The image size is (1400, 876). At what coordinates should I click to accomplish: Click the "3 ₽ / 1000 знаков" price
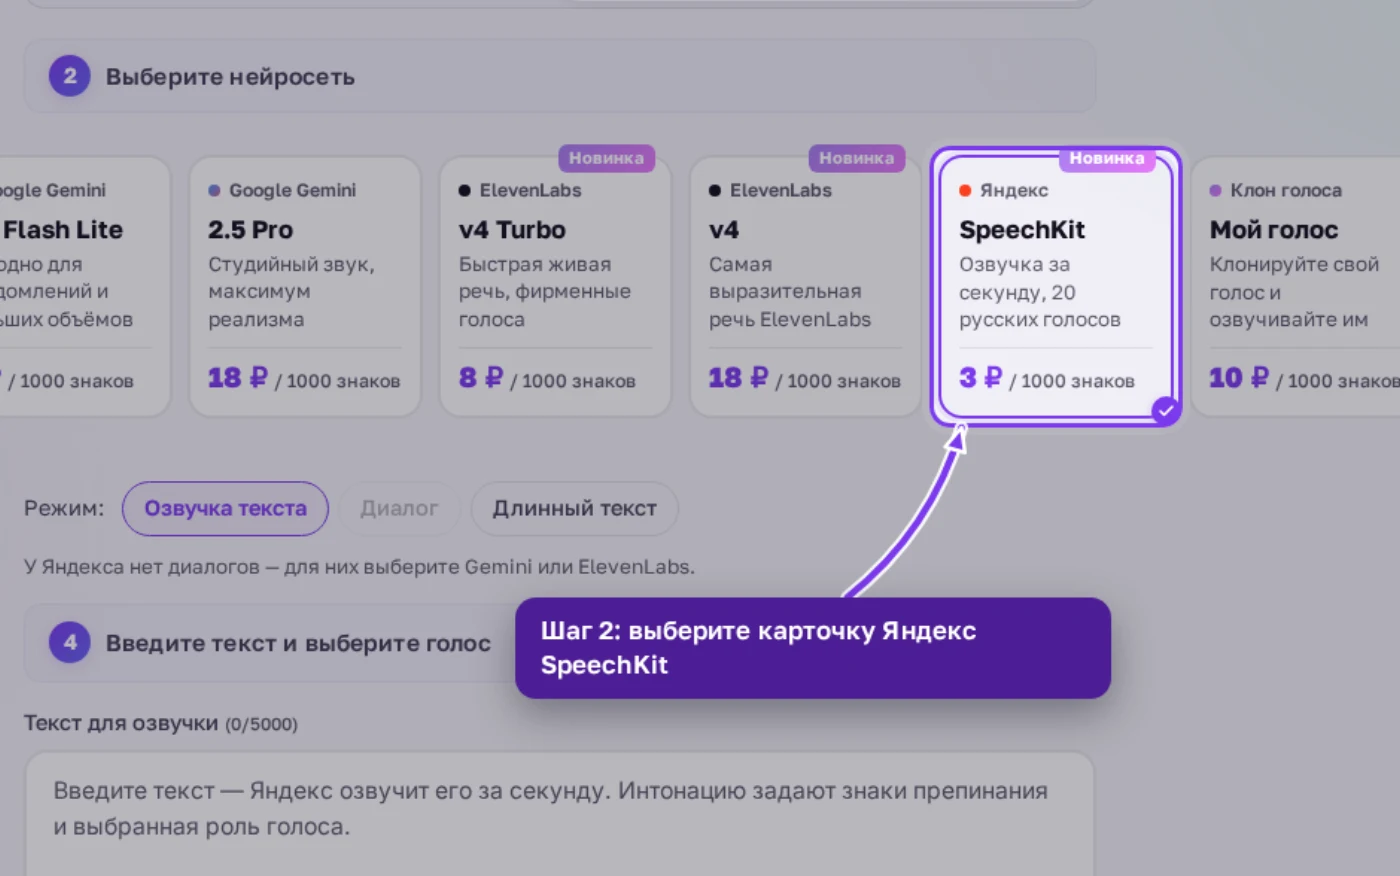click(x=1047, y=379)
